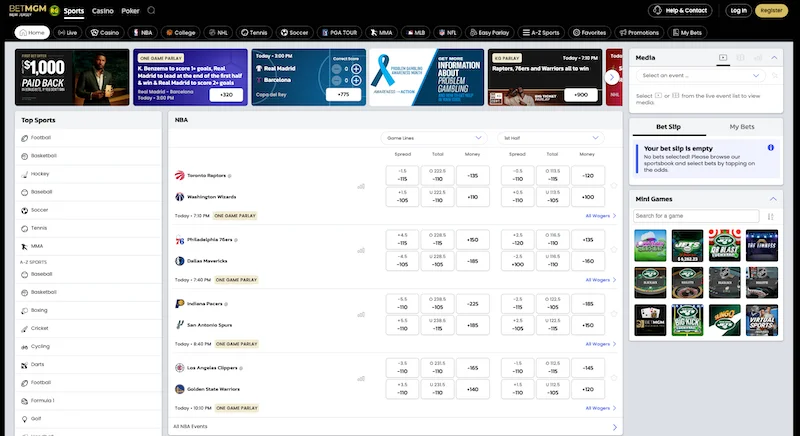Toggle the video media view icon
This screenshot has width=800, height=436.
(724, 58)
